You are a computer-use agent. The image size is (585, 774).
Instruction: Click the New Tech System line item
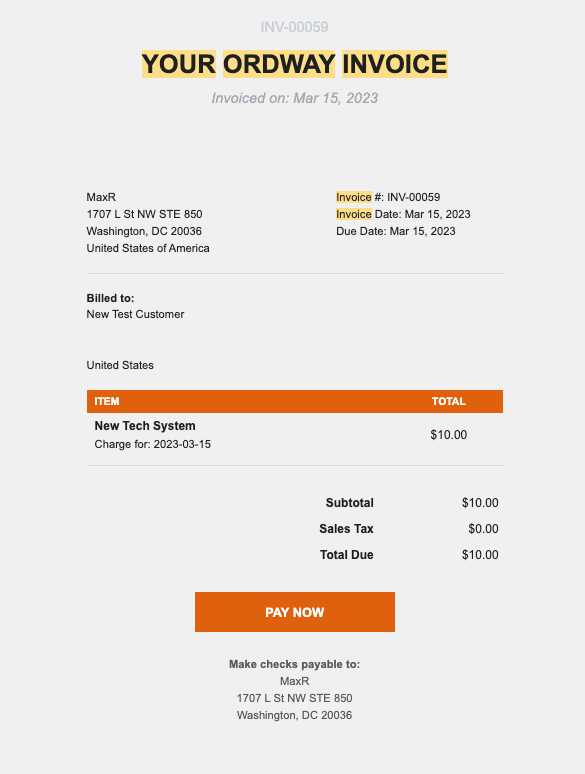pos(145,426)
